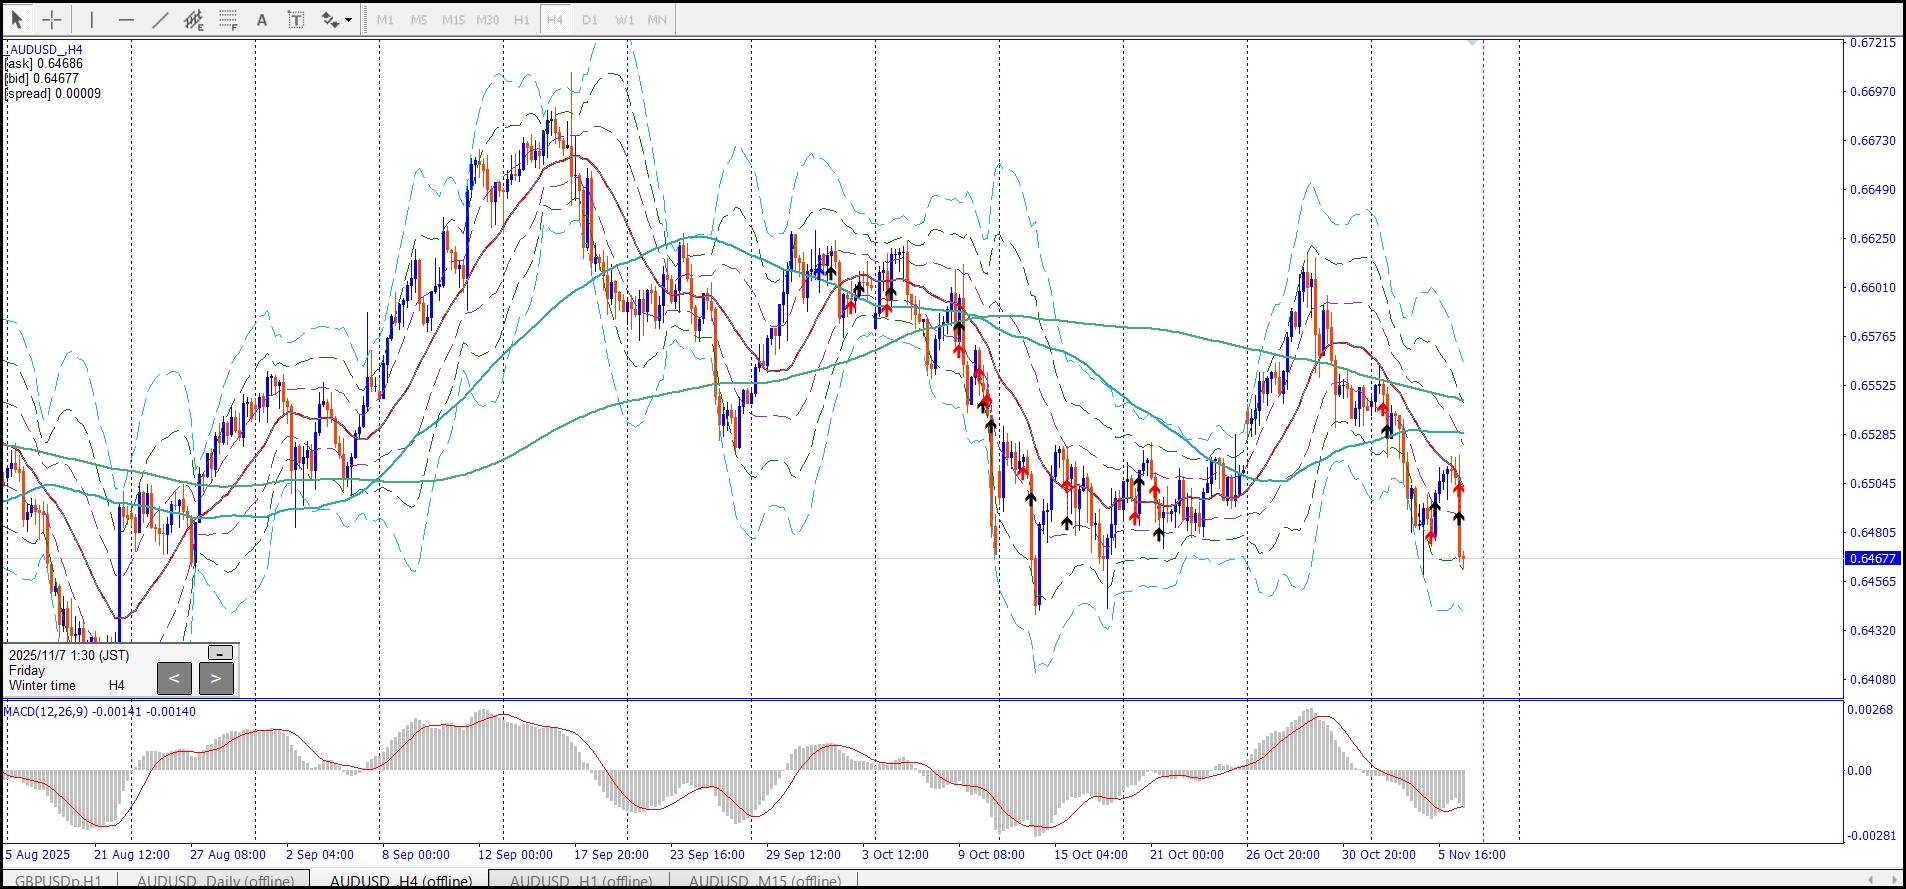Select the equidistant channel tool
The height and width of the screenshot is (889, 1906).
pyautogui.click(x=194, y=19)
